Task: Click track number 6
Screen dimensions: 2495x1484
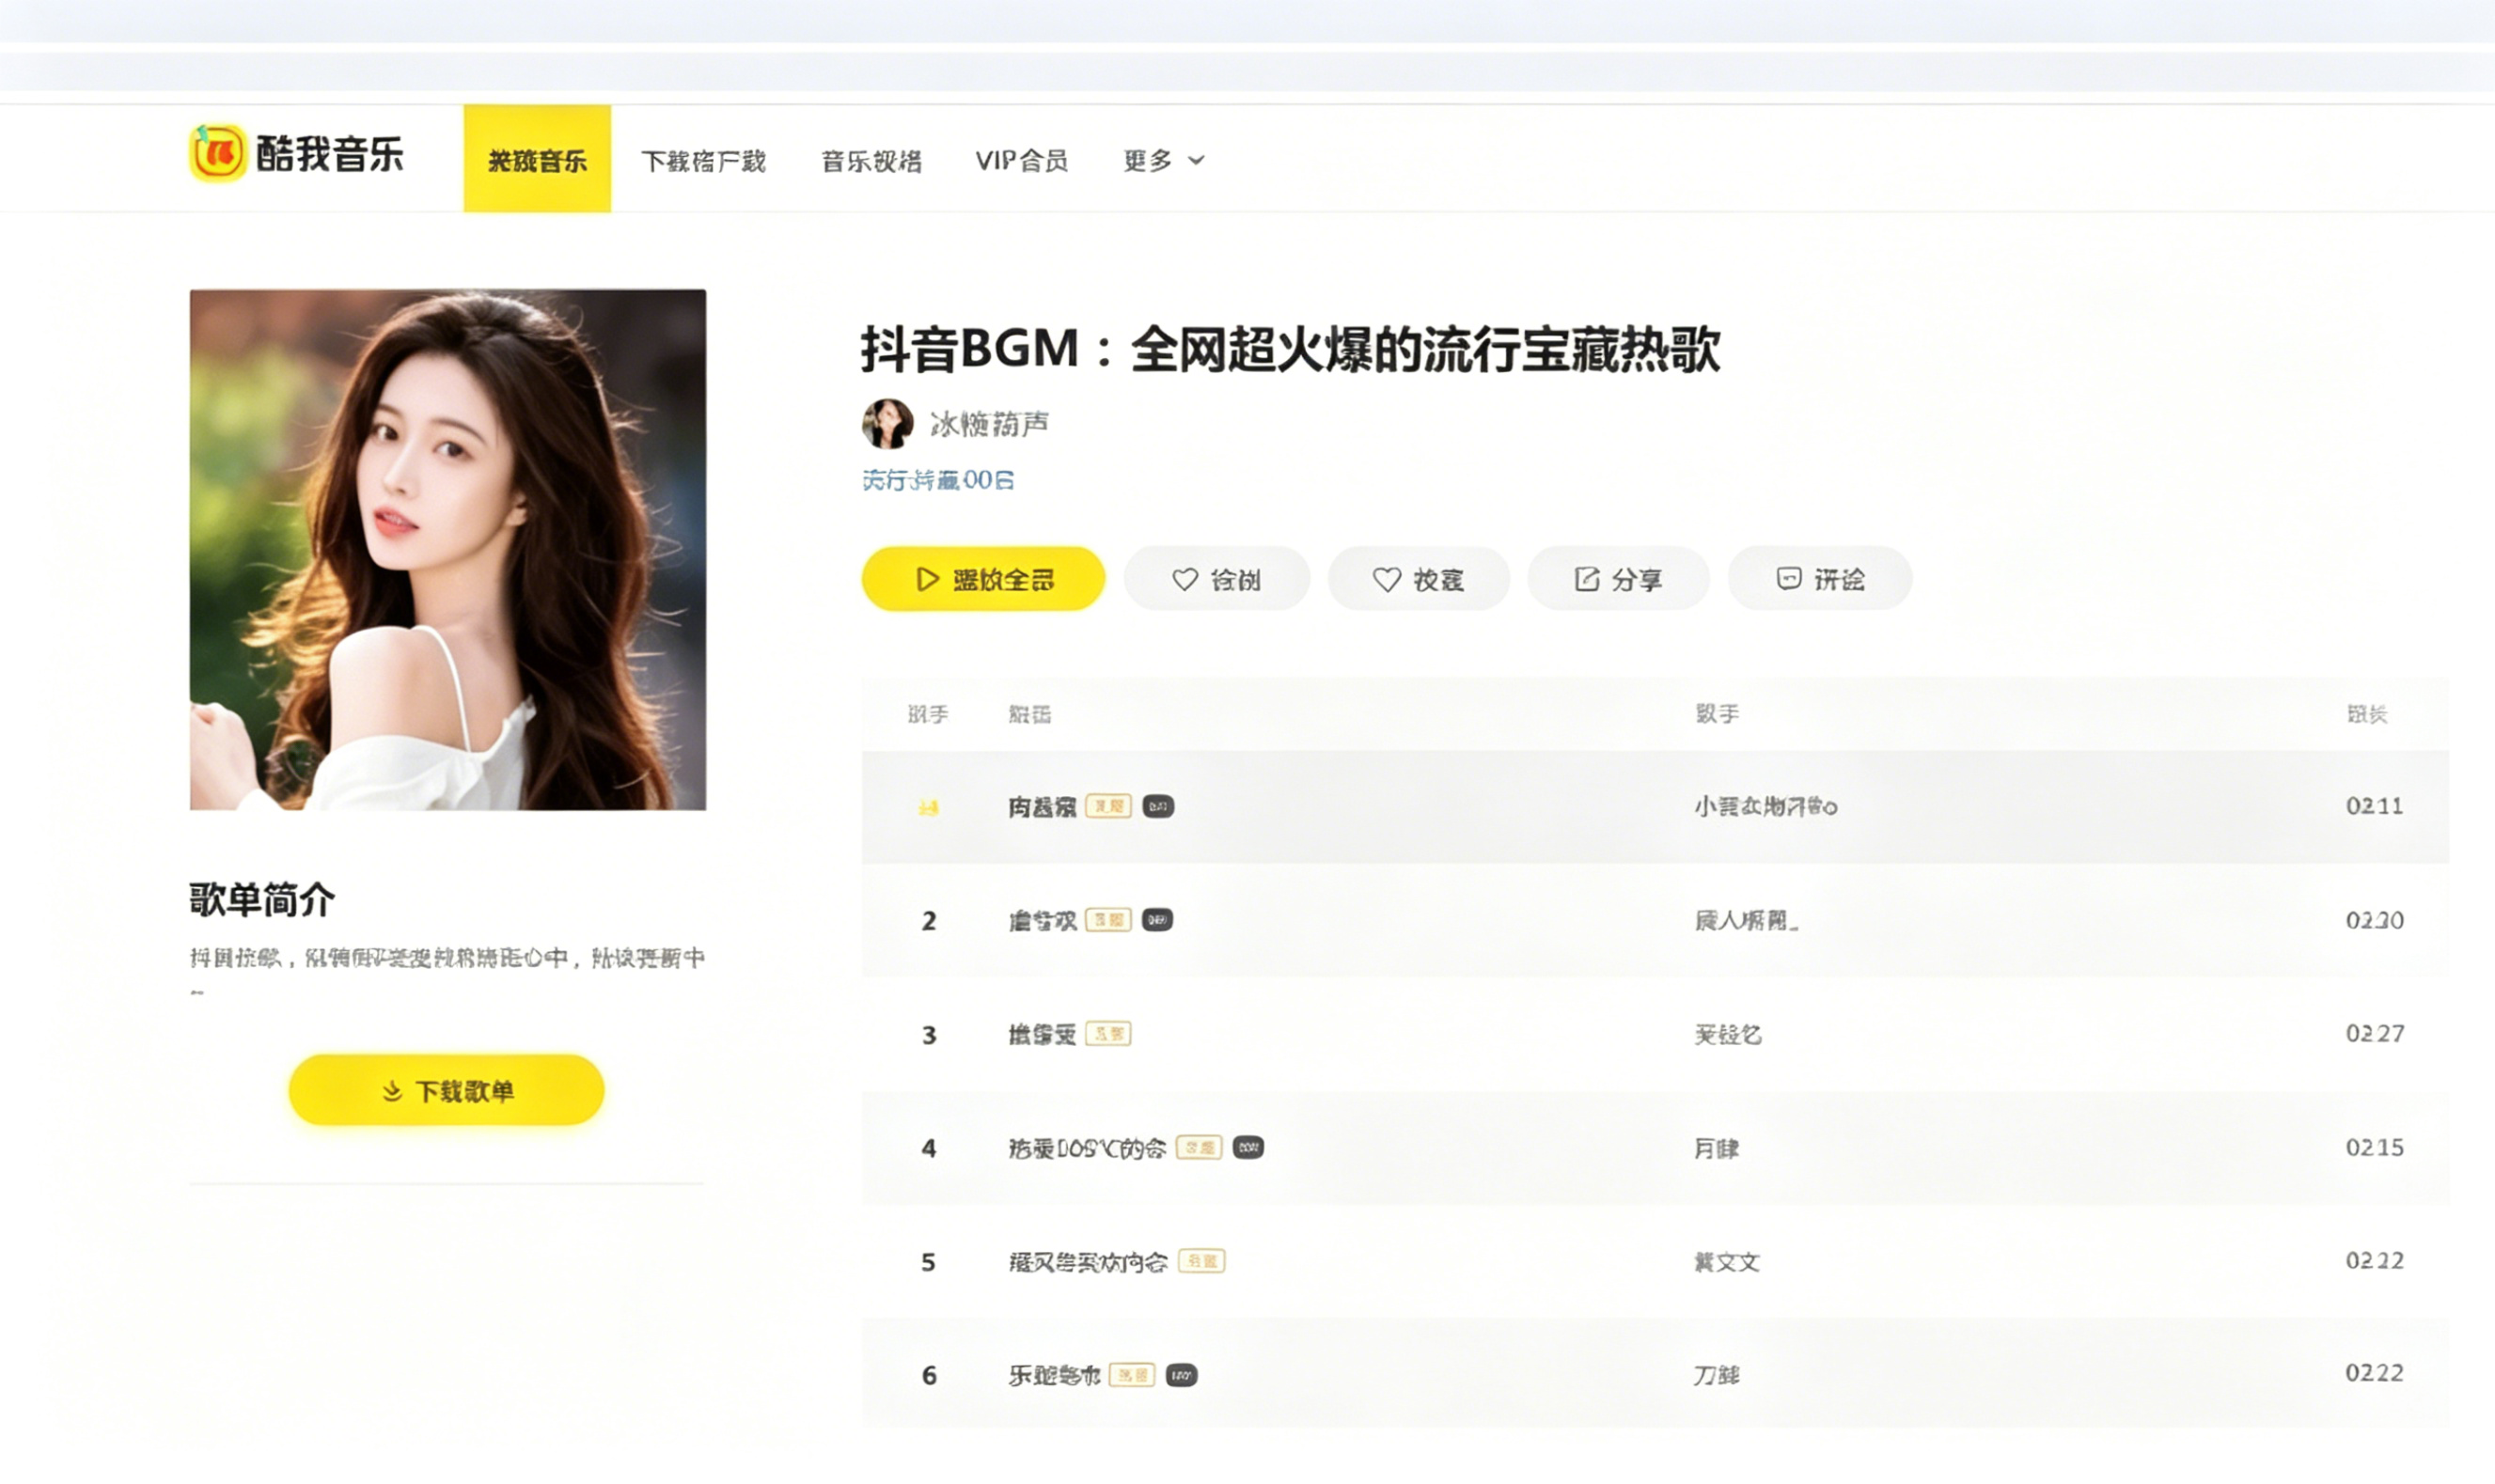Action: [929, 1376]
